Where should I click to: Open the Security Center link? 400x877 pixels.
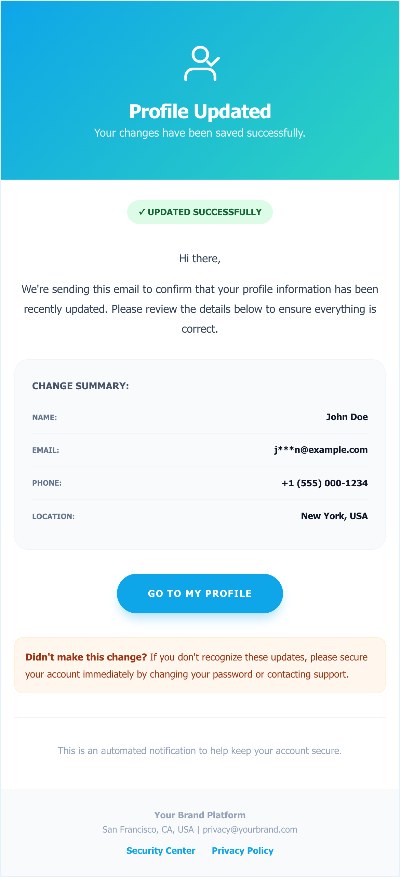pyautogui.click(x=161, y=851)
